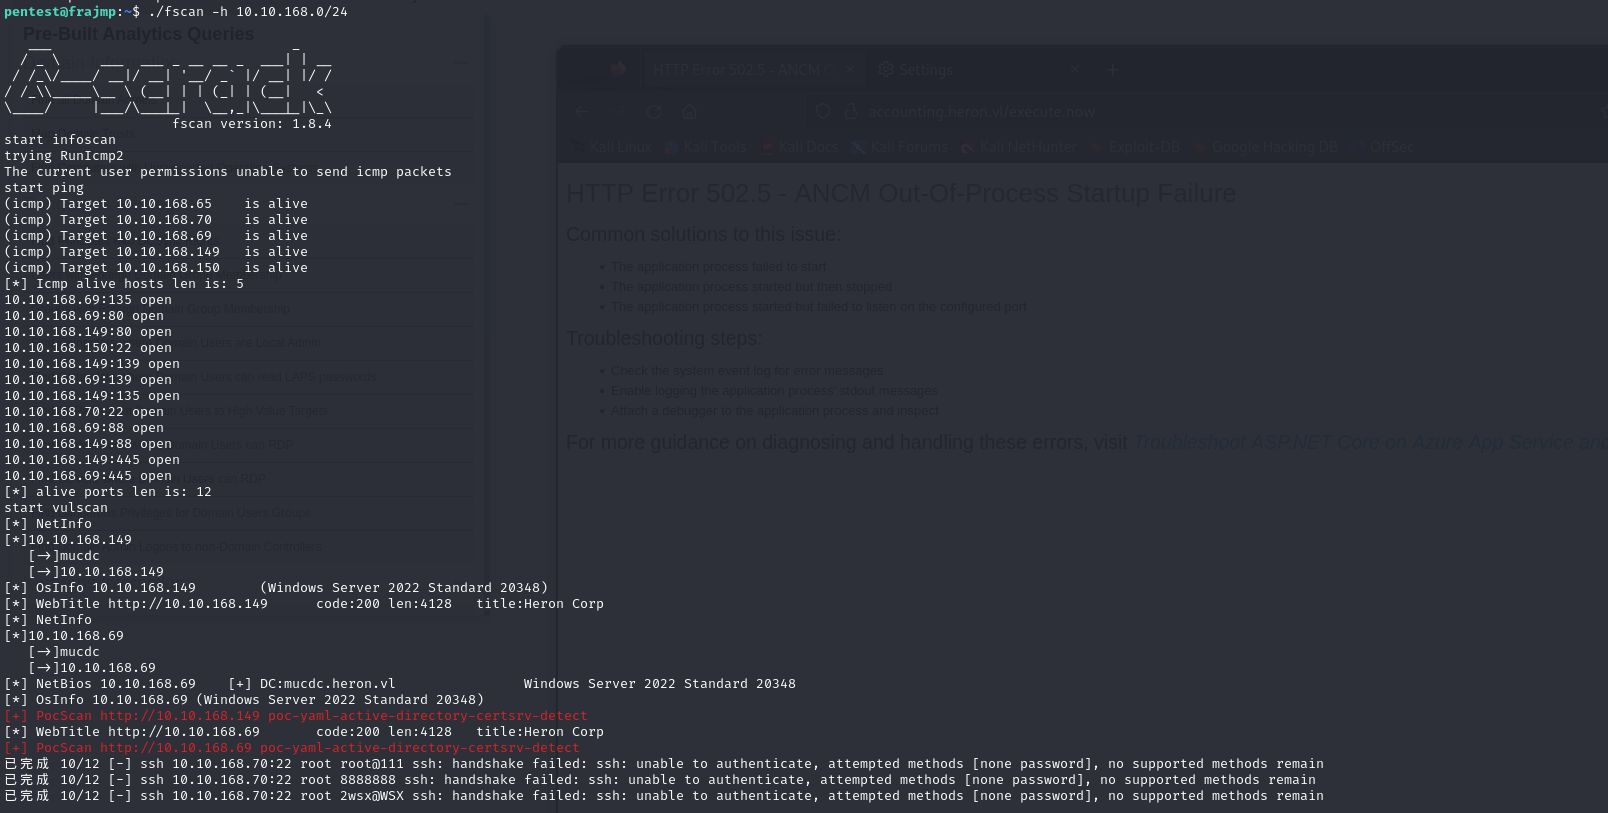Open the Exploit-DB bookmark

click(1143, 147)
